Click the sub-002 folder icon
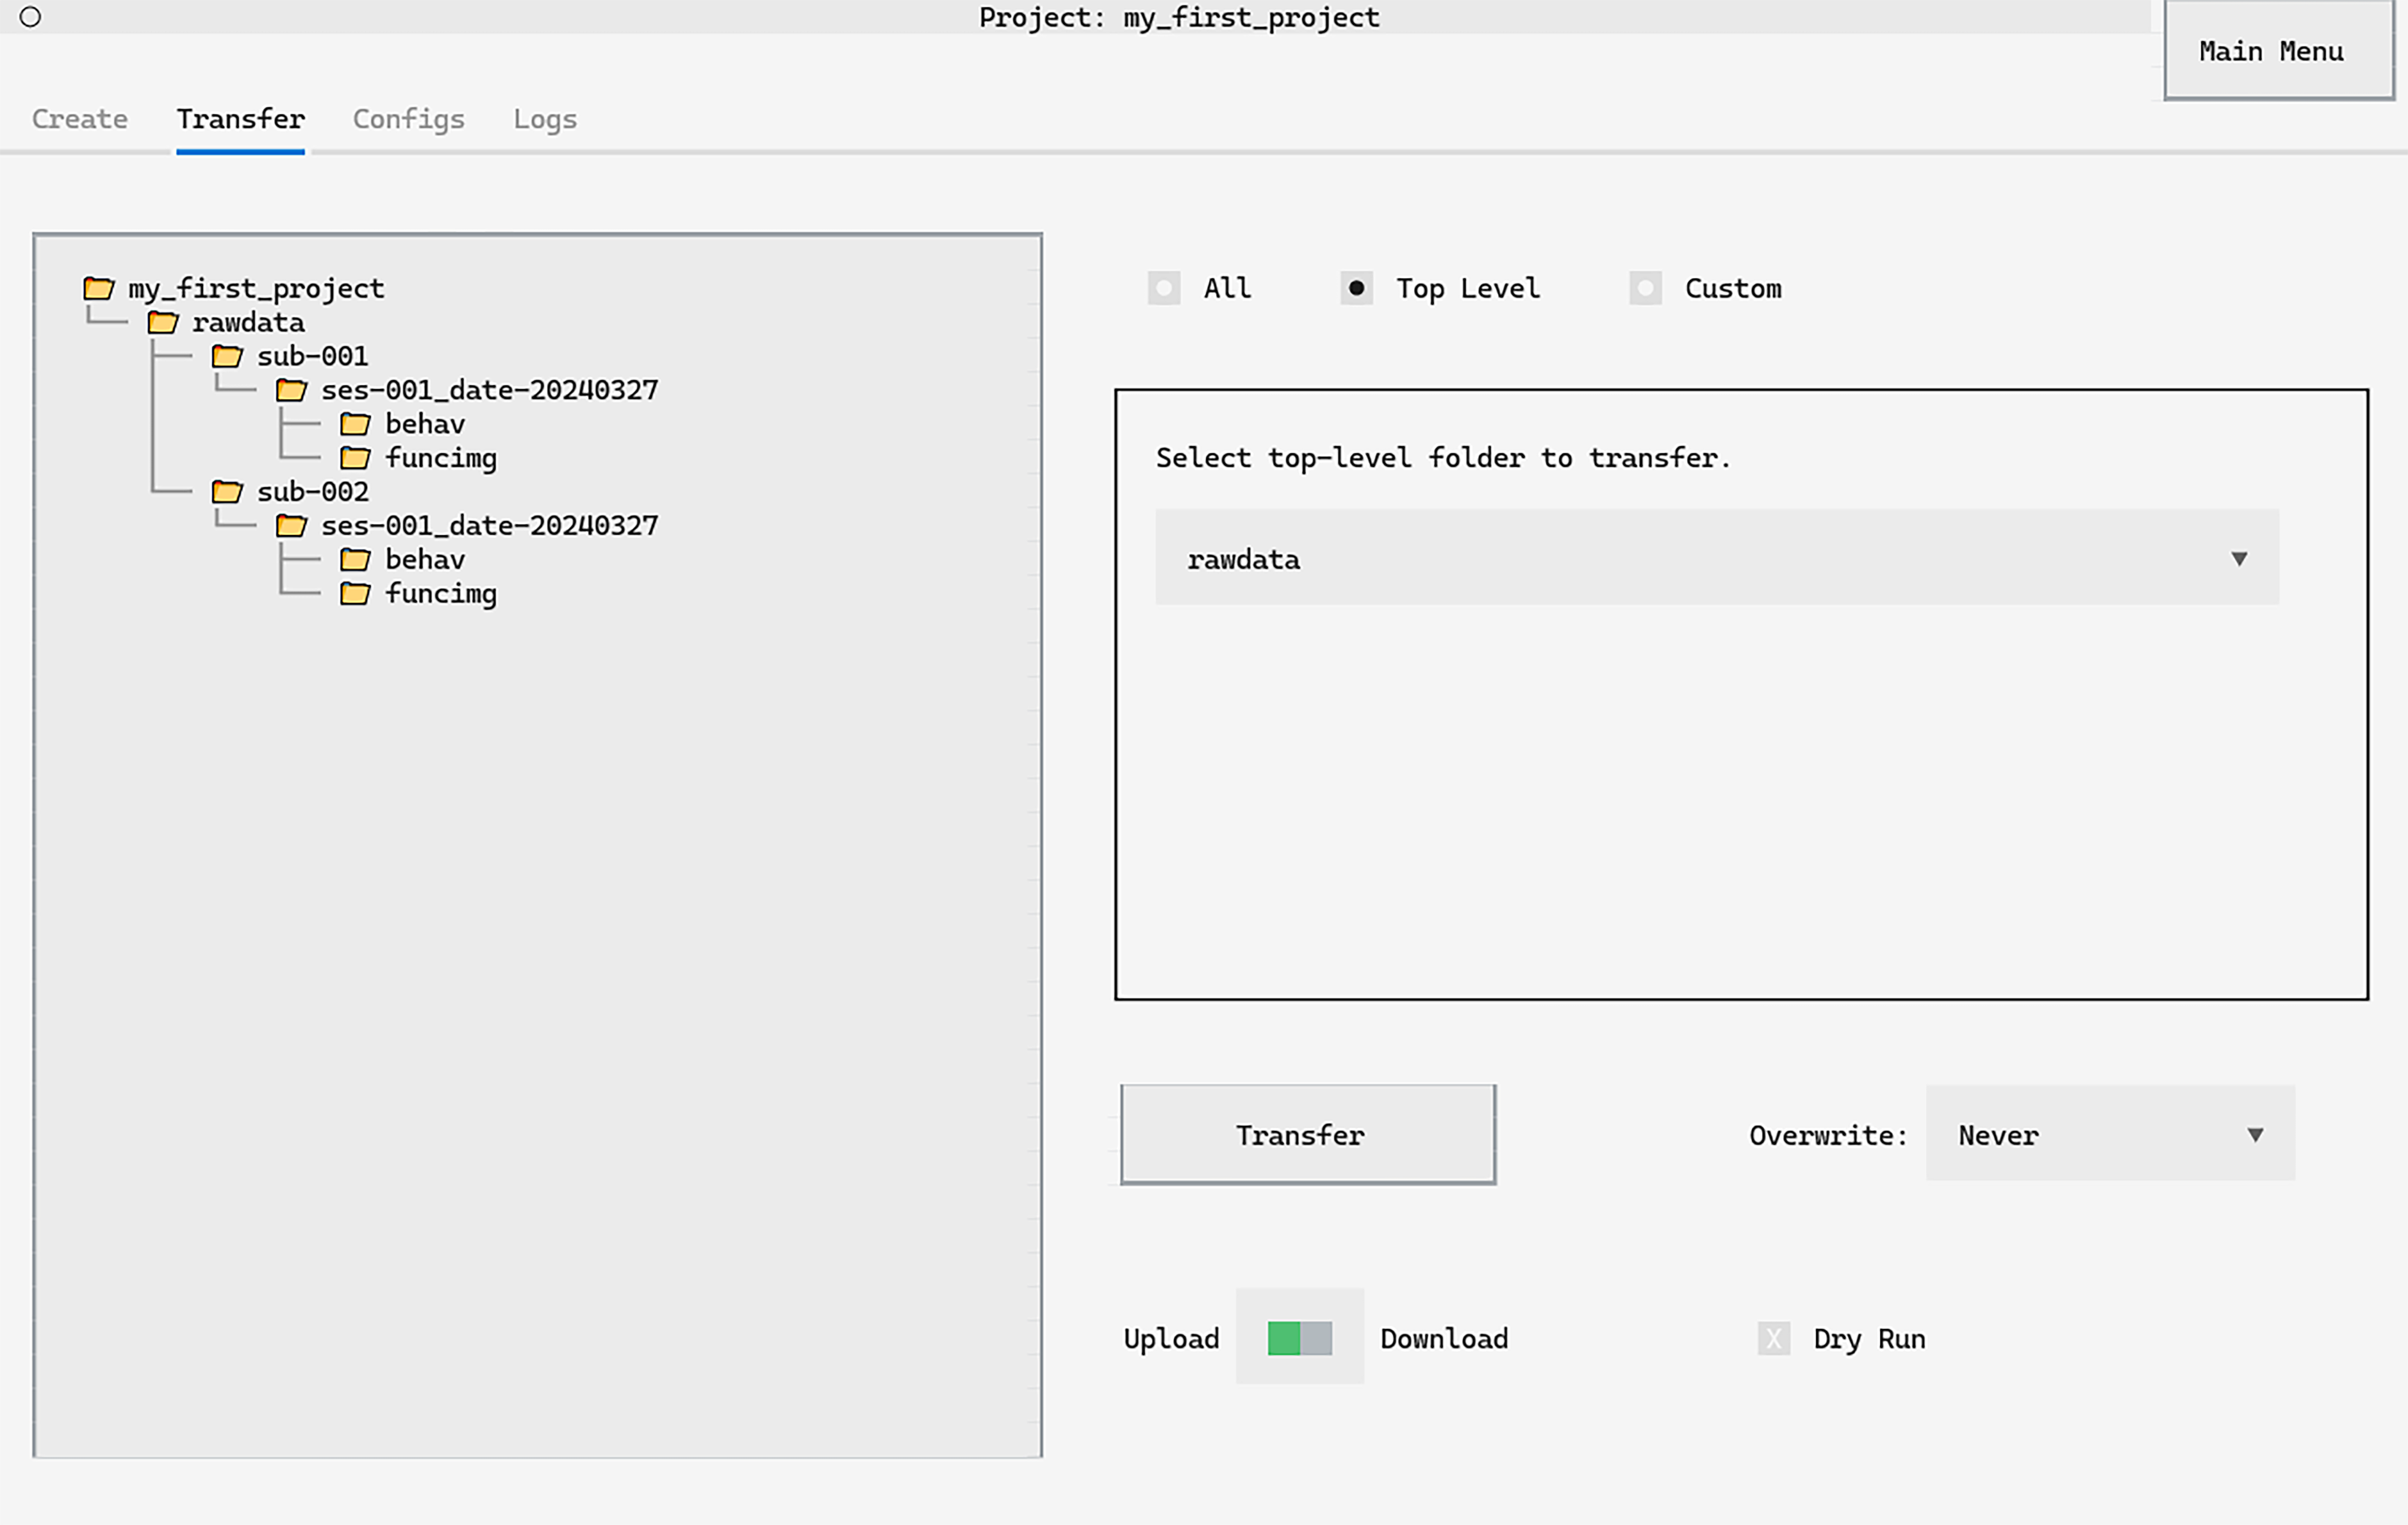Screen dimensions: 2408x1525 [227, 491]
